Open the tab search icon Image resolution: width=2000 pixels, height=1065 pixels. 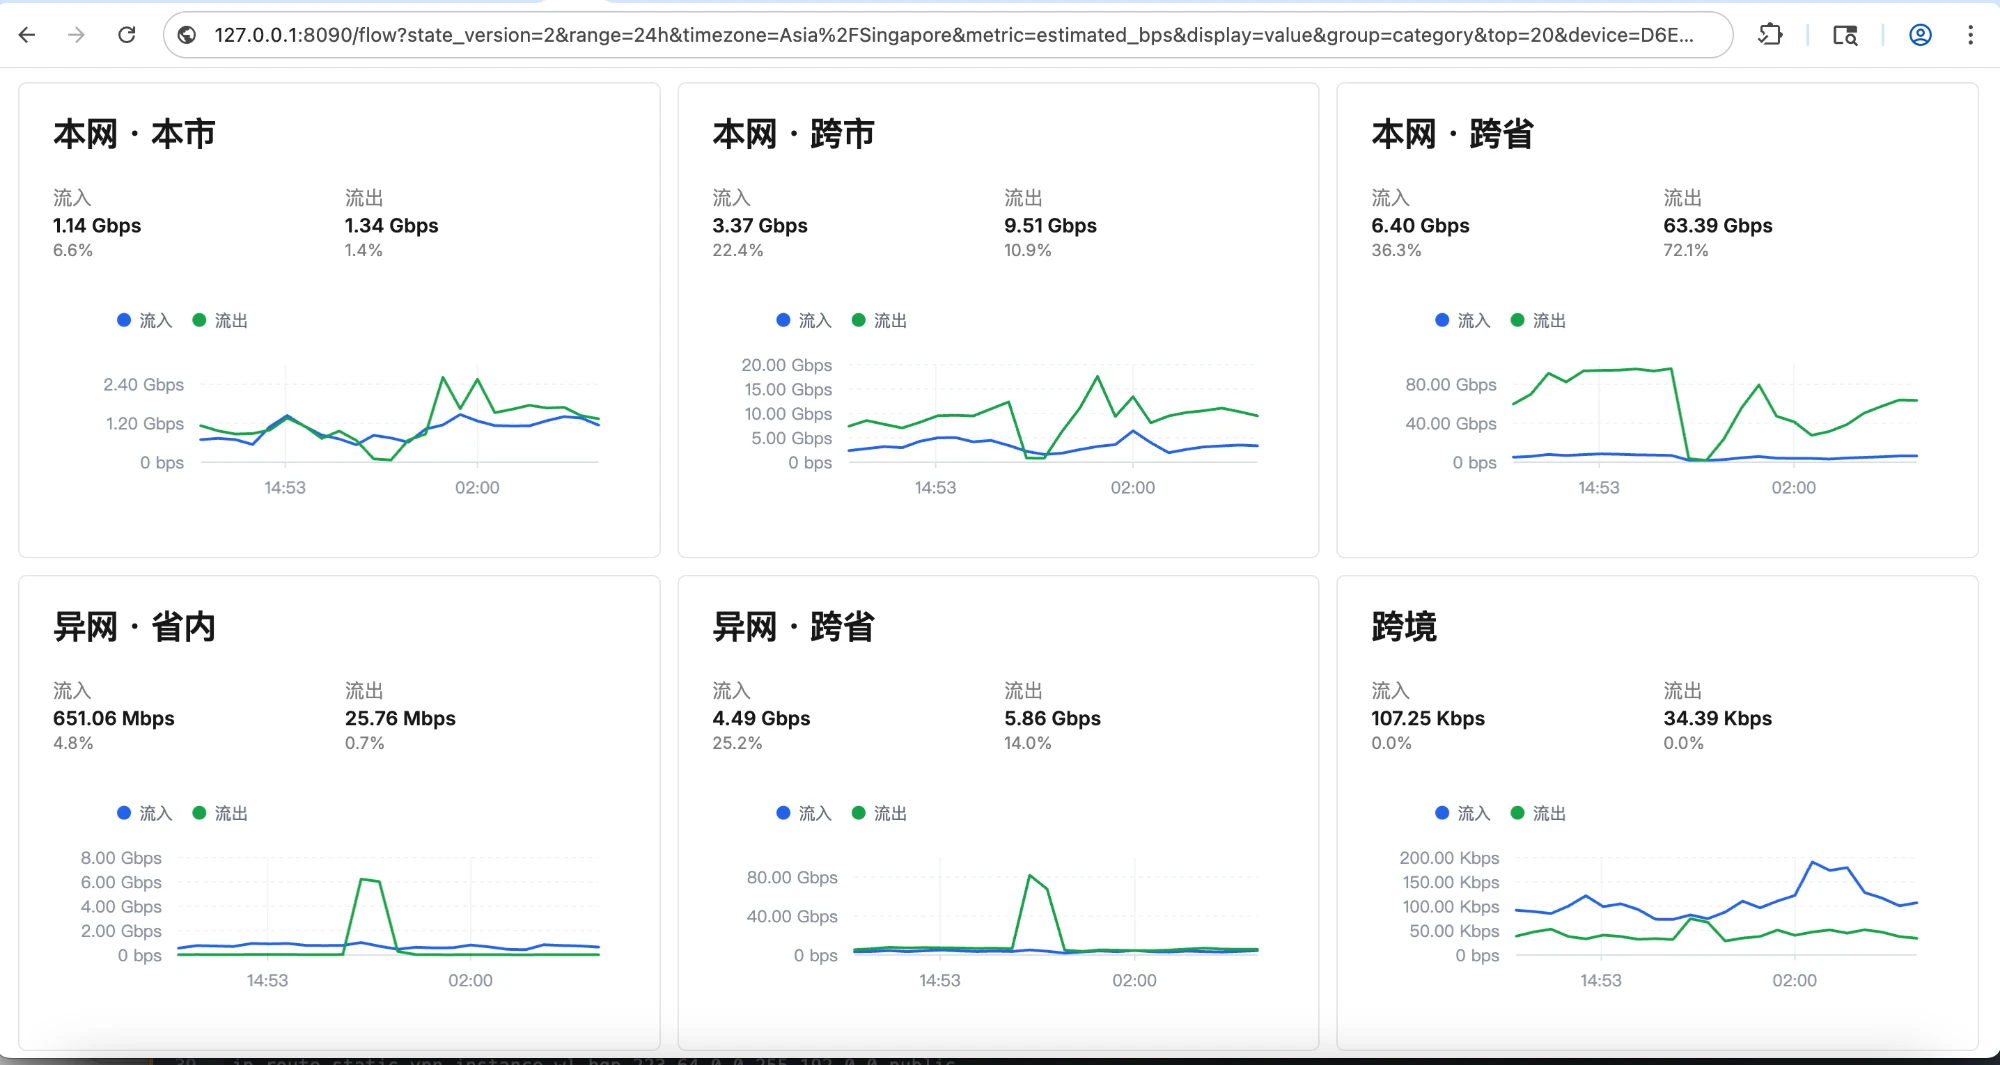coord(1845,35)
